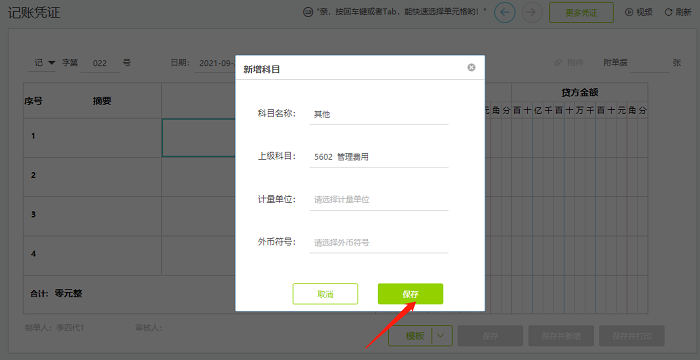This screenshot has height=360, width=700.
Task: Close the 新增科目 dialog
Action: pos(471,67)
